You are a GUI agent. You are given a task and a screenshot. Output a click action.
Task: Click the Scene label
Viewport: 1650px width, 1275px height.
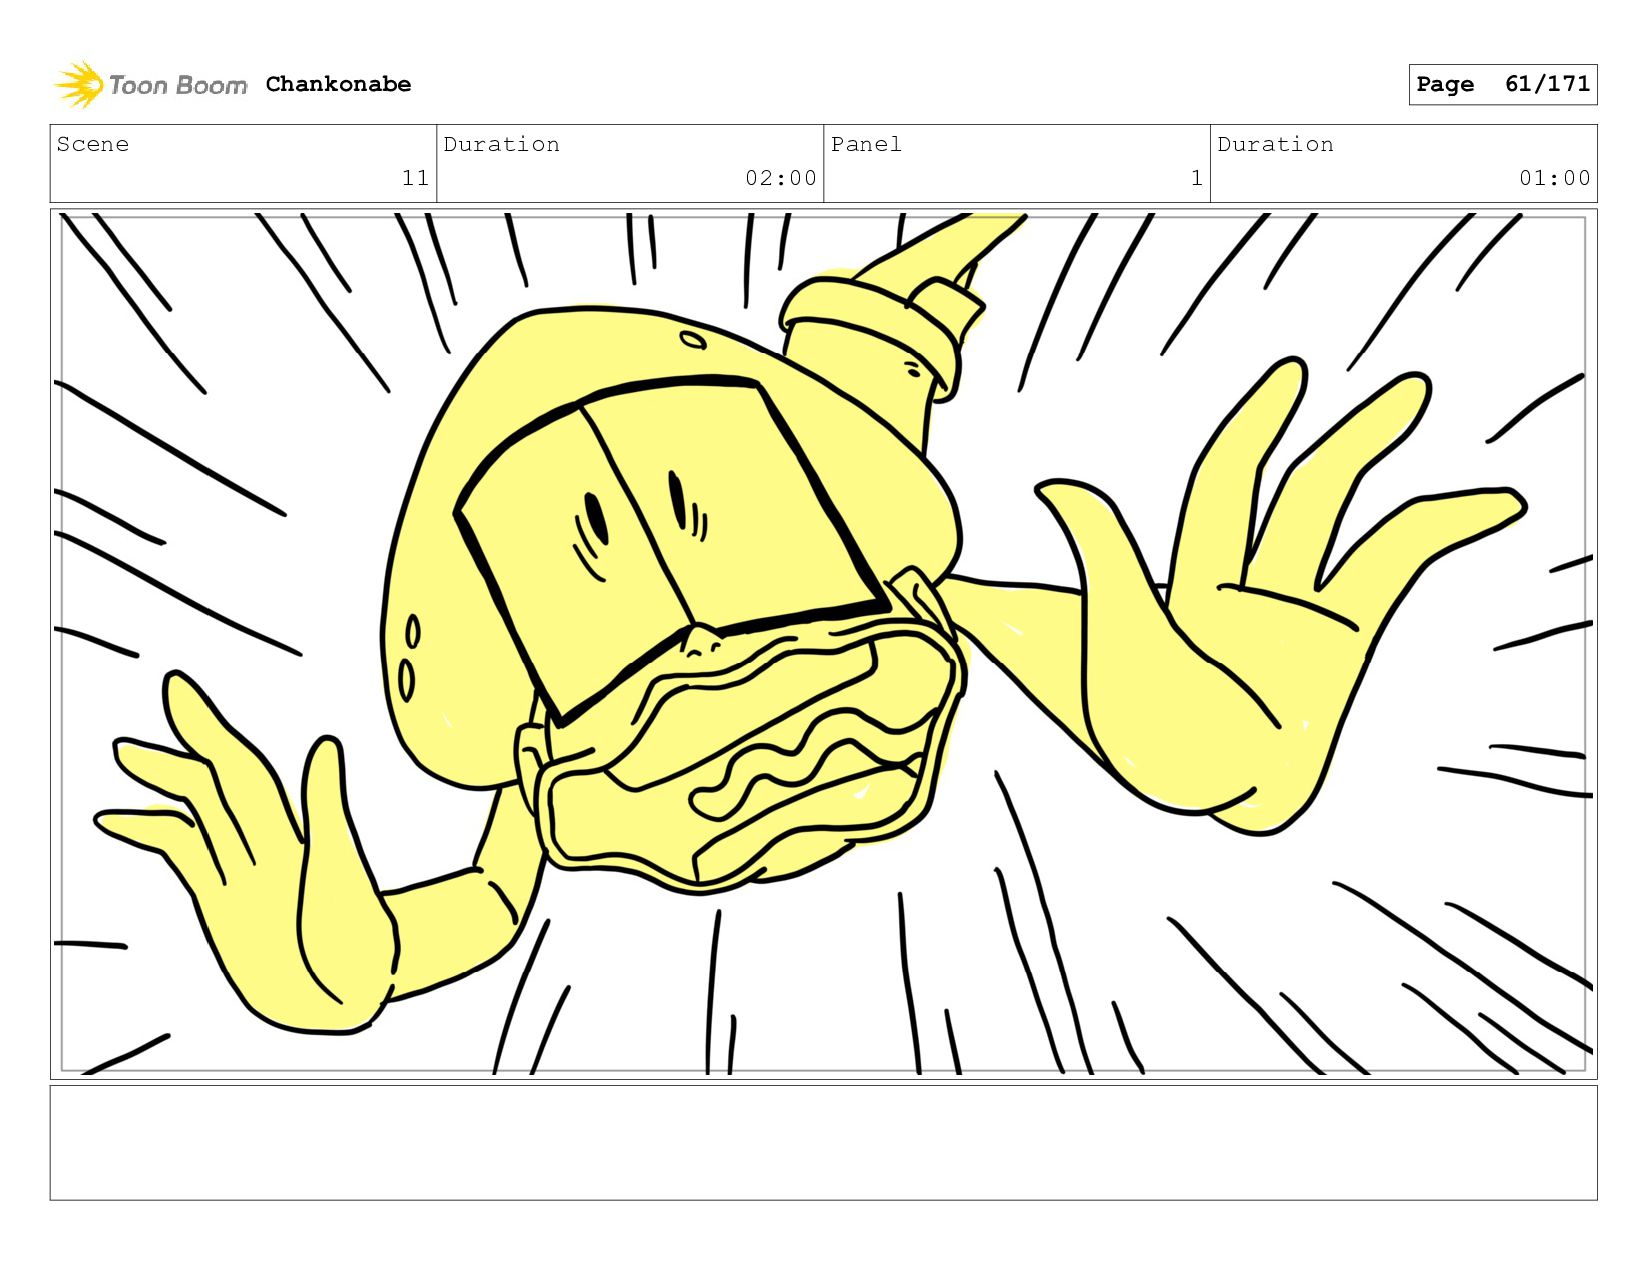pos(93,144)
